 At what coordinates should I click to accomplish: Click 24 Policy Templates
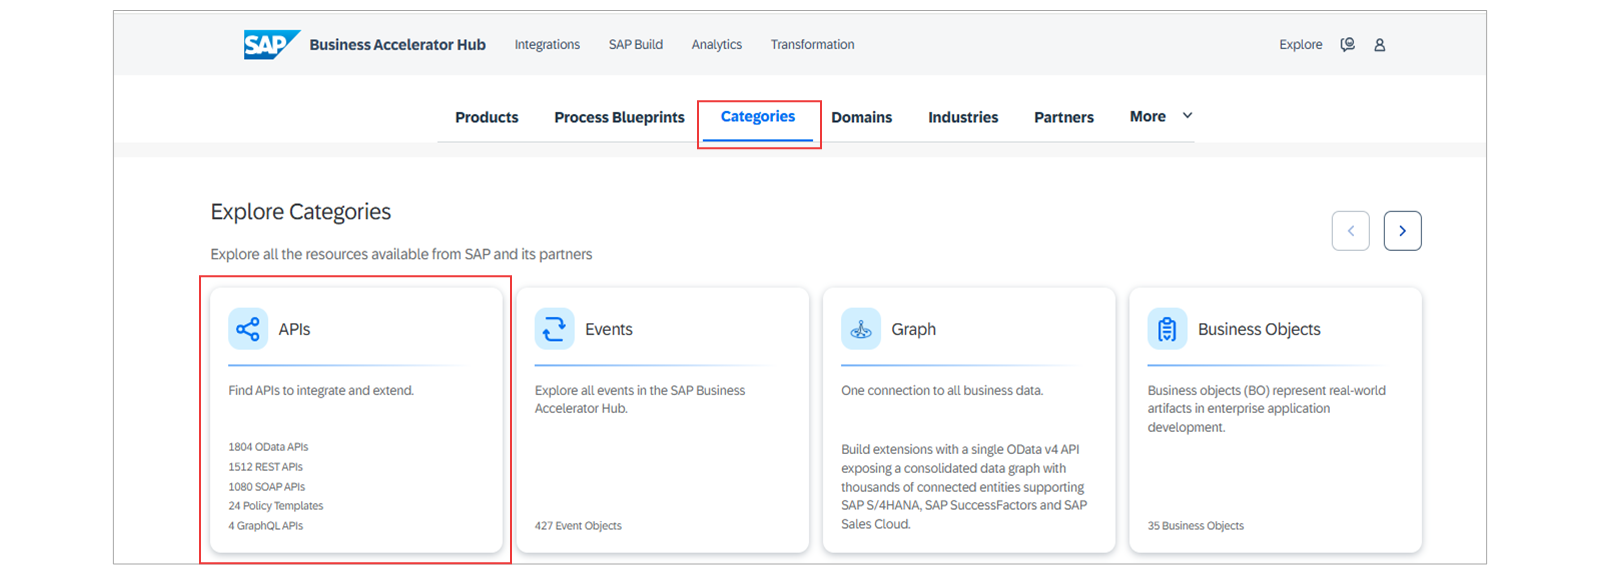(x=276, y=506)
